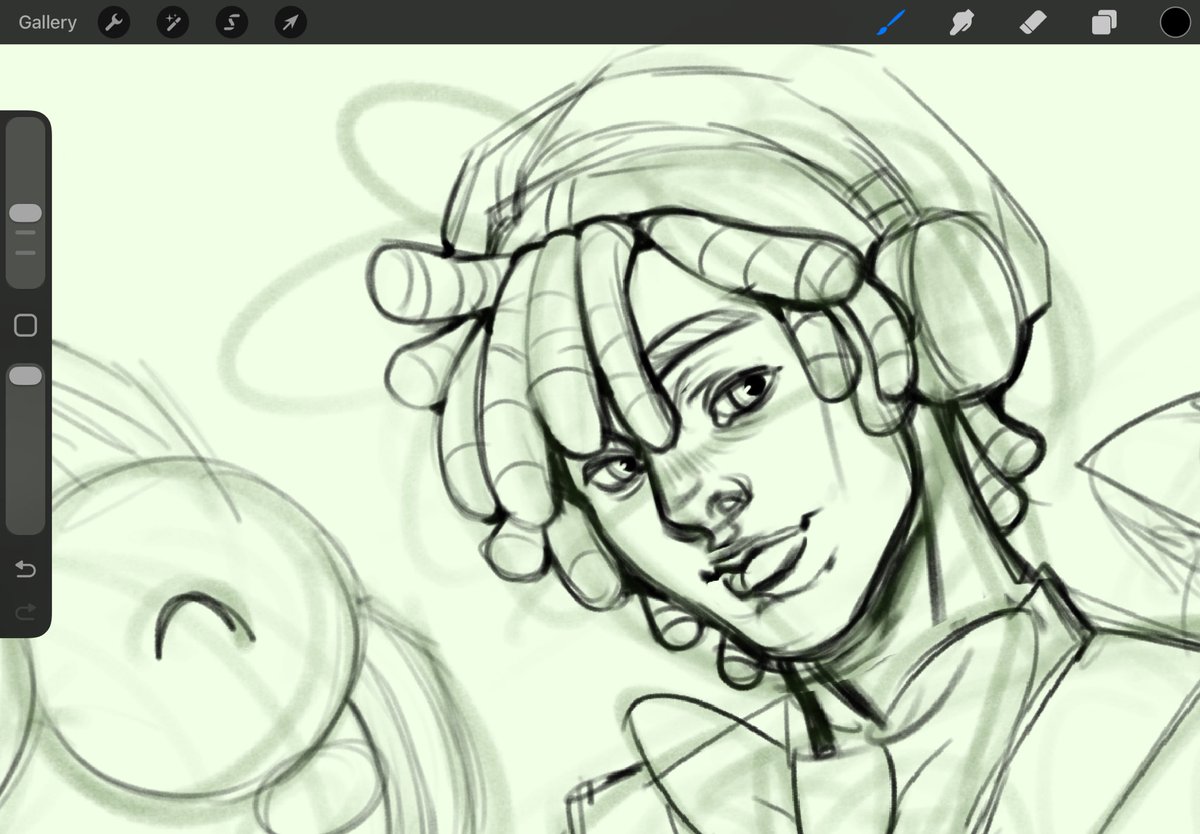Tap the brush opacity slider handle
The image size is (1200, 834).
click(26, 375)
